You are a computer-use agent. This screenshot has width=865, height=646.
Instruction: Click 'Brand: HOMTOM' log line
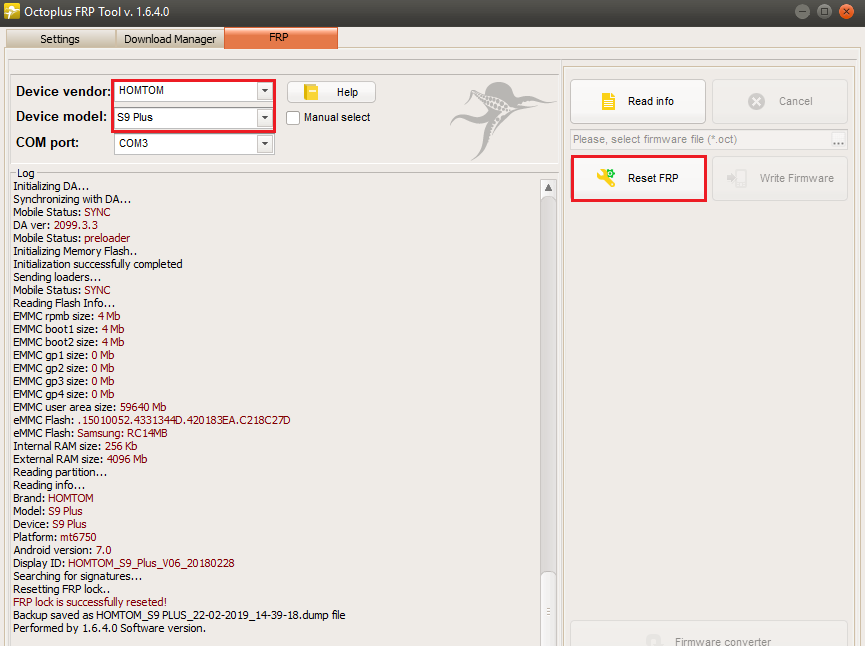coord(53,498)
